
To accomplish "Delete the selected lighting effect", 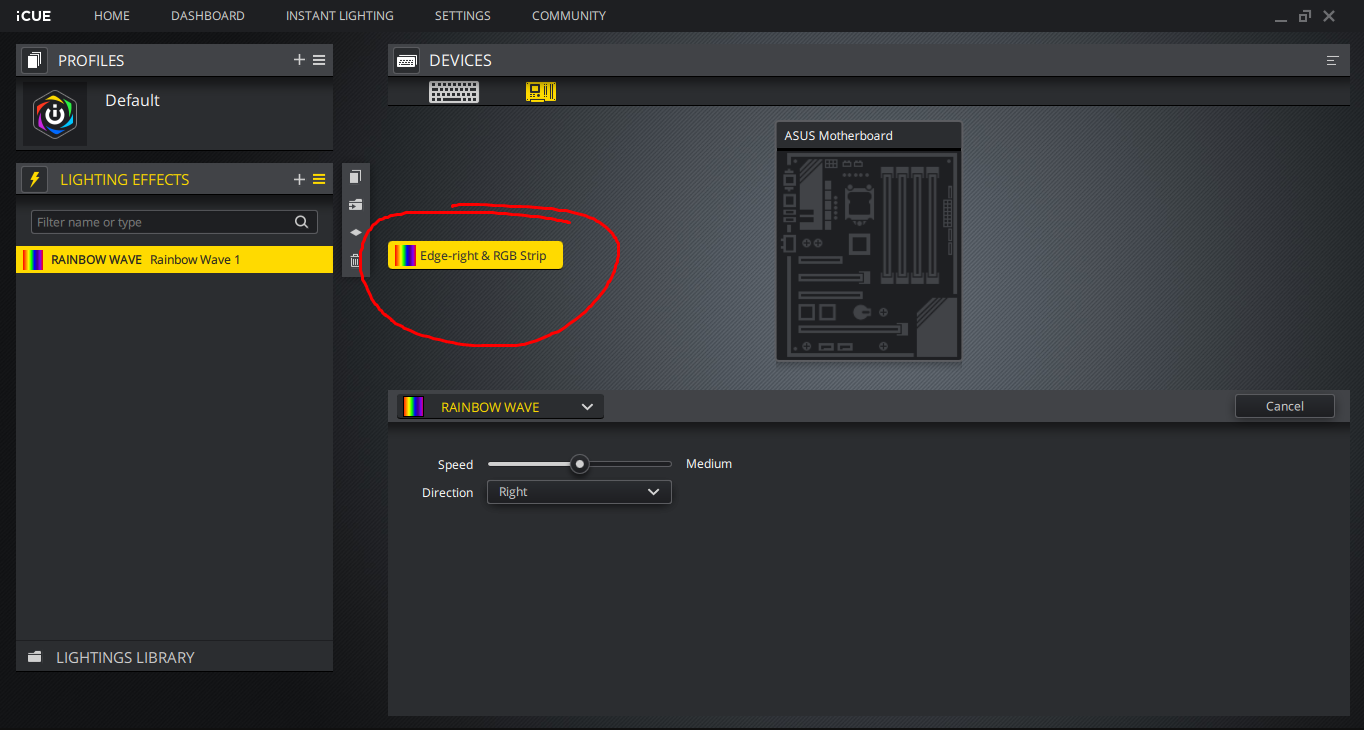I will click(355, 260).
